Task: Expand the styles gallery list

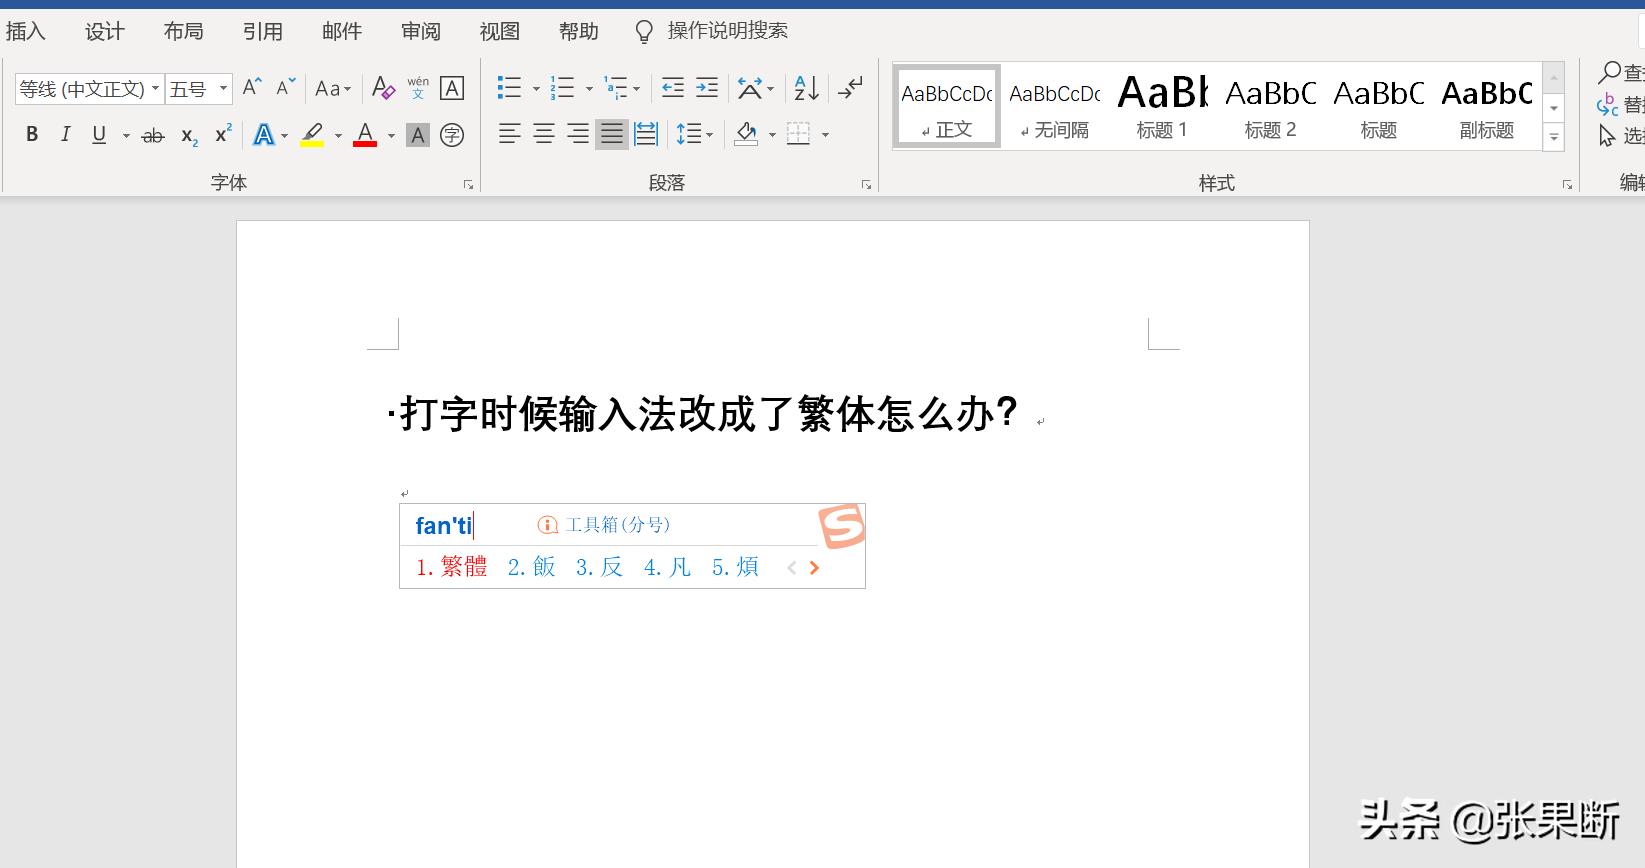Action: point(1553,138)
